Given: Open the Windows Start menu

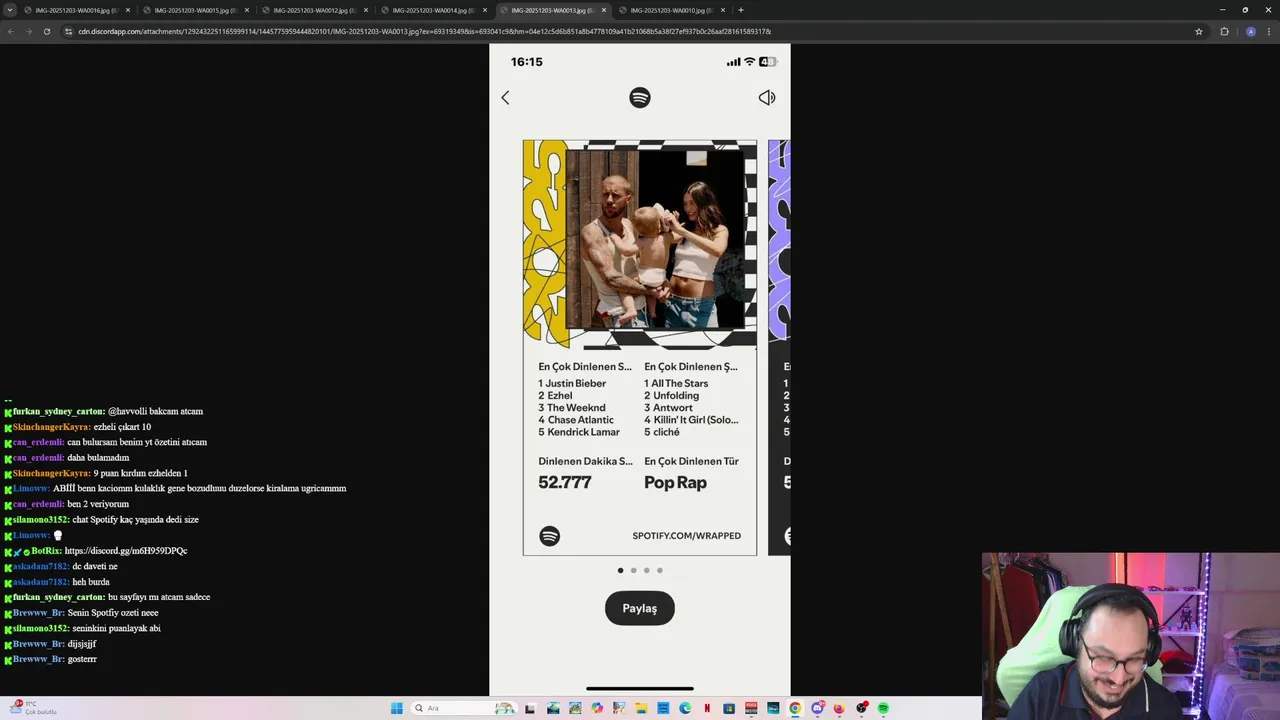Looking at the screenshot, I should point(397,708).
